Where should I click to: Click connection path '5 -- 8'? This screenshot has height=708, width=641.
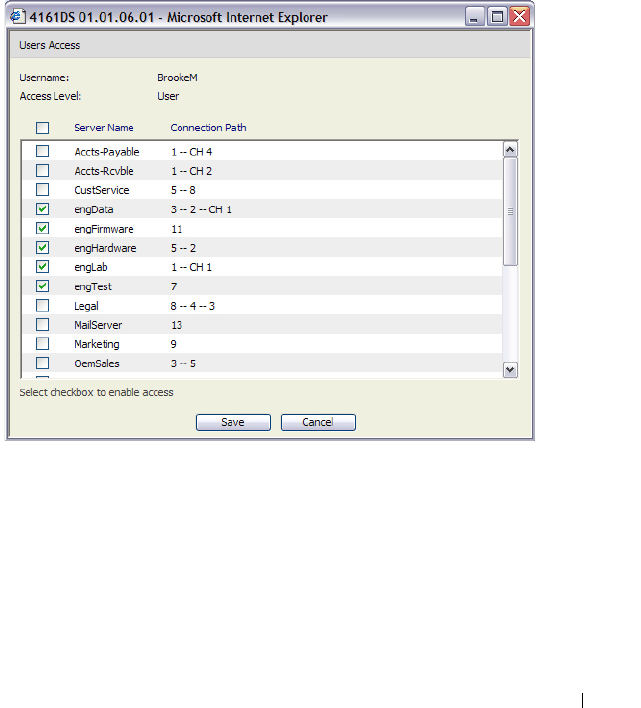coord(183,190)
